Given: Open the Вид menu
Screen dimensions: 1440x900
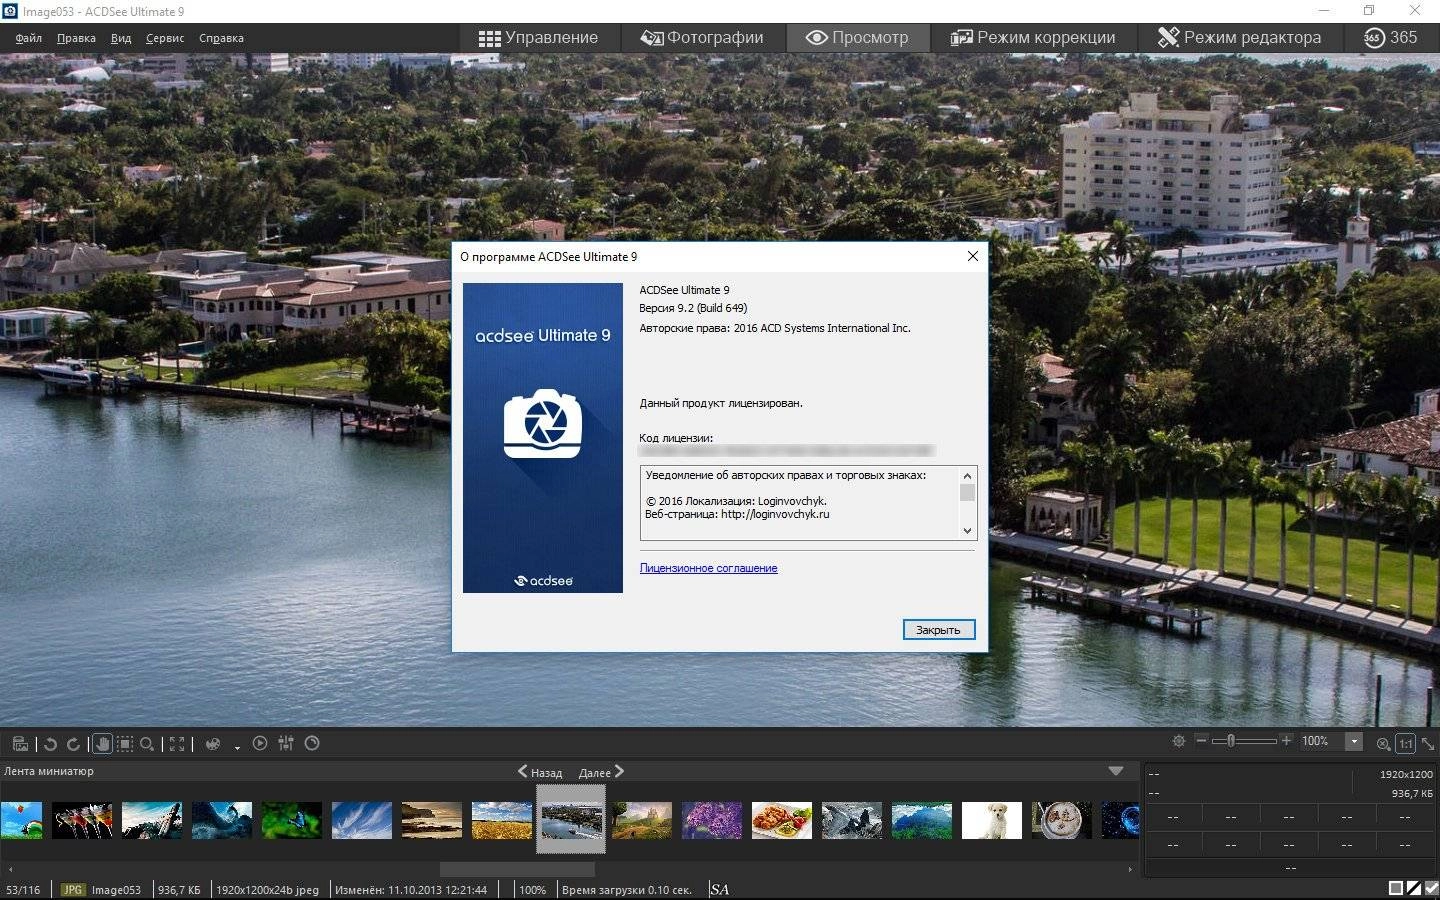Looking at the screenshot, I should point(121,38).
